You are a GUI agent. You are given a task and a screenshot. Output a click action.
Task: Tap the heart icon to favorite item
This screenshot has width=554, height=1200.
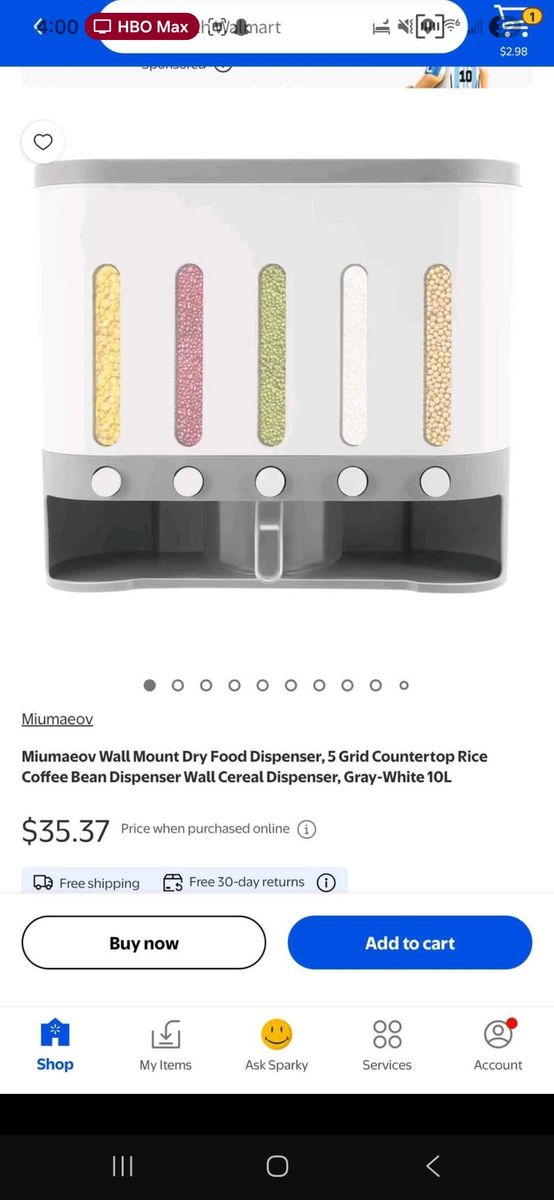click(x=43, y=142)
